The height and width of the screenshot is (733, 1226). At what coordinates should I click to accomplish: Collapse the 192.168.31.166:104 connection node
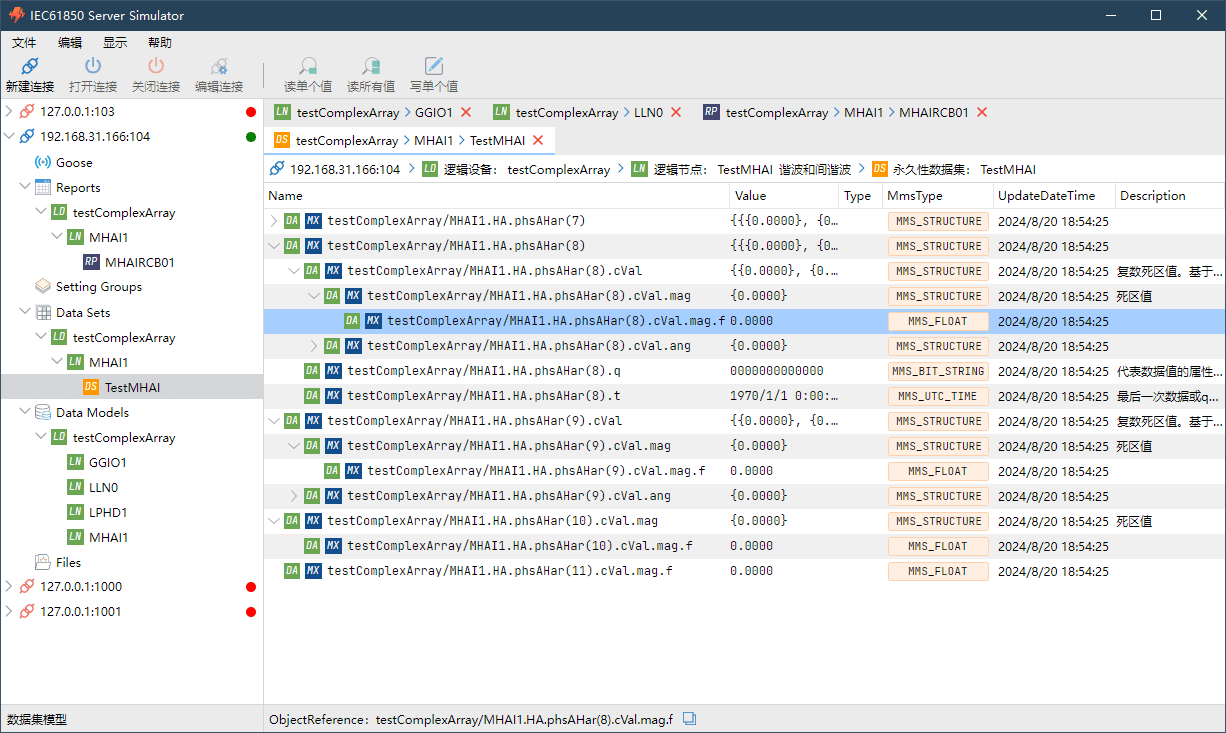tap(10, 137)
